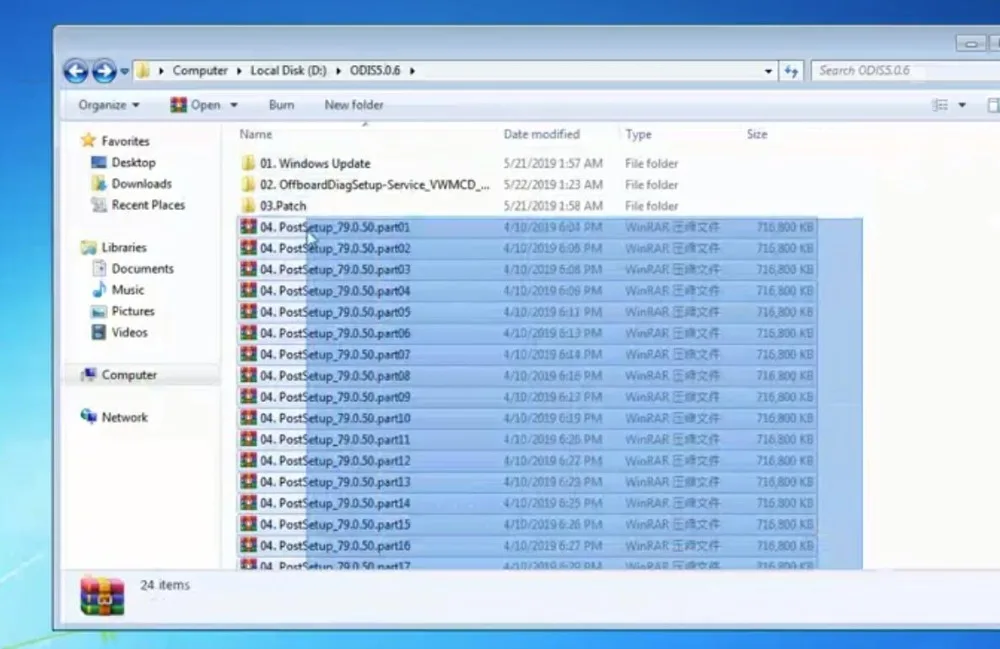This screenshot has height=649, width=1000.
Task: Click WinRAR icon of PostSetup part12
Action: (x=249, y=460)
